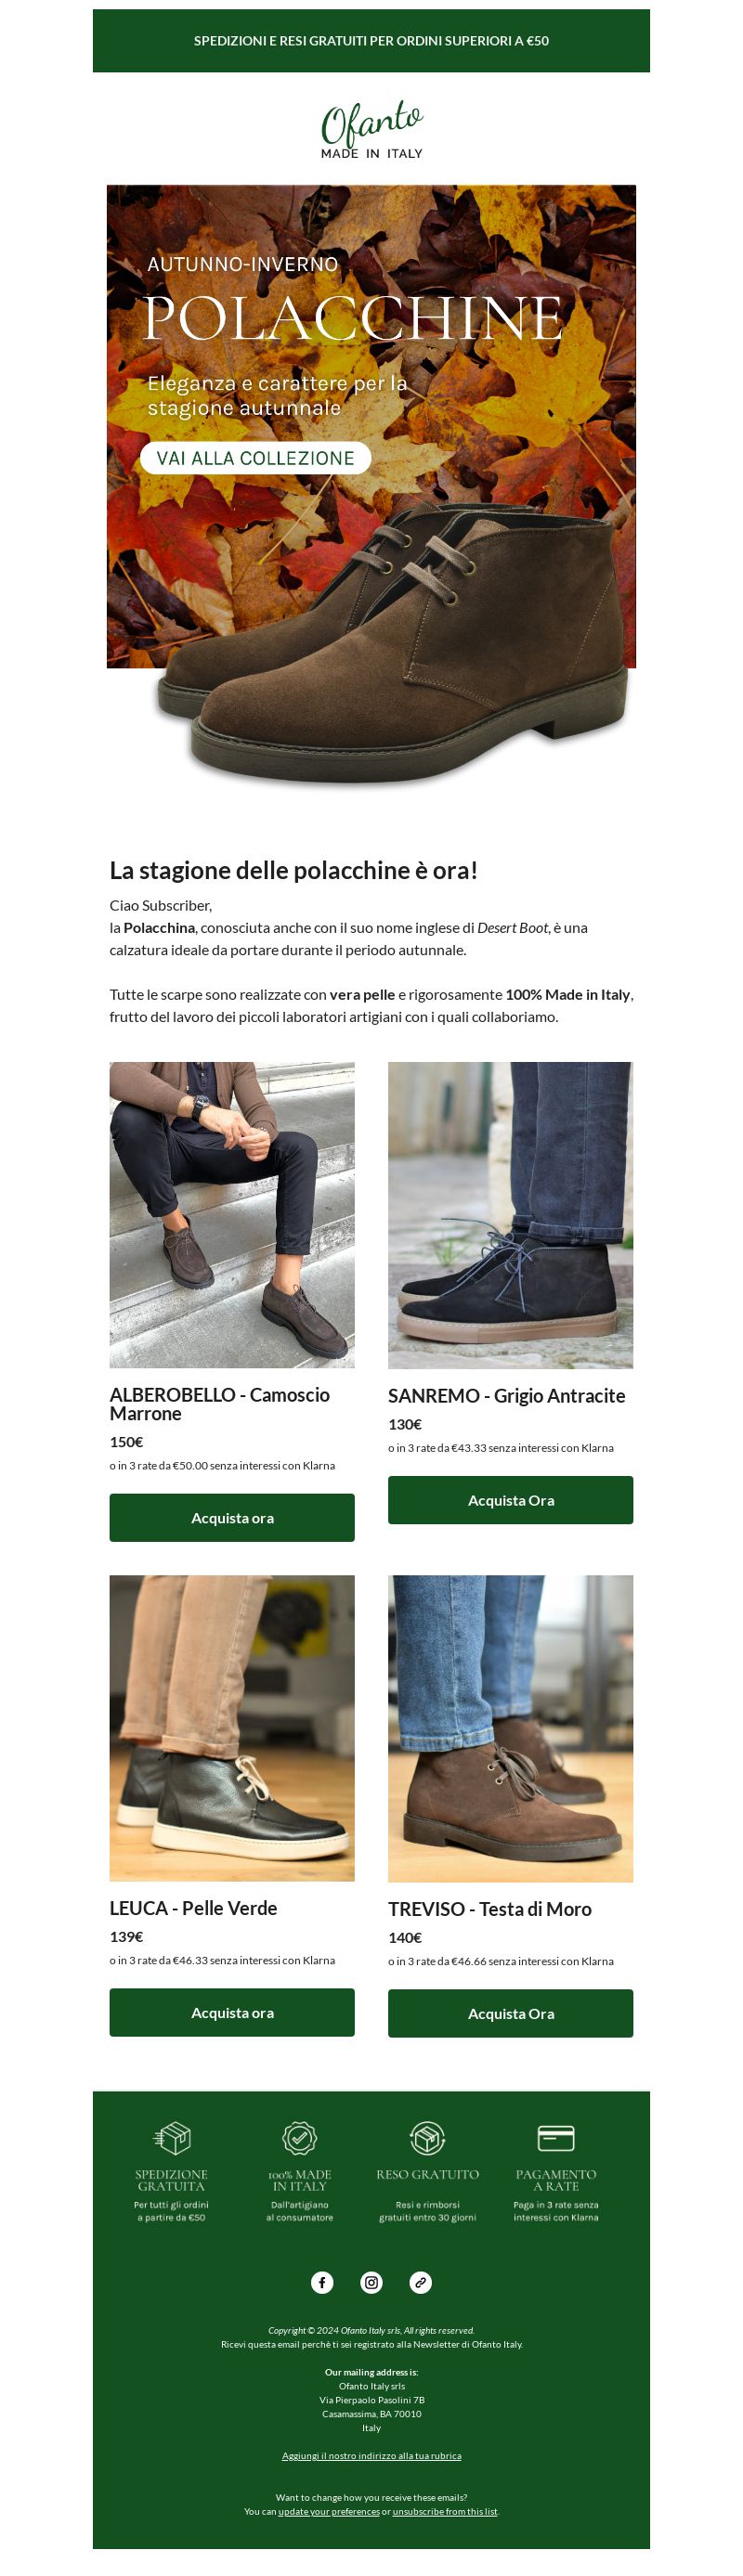Open the SANREMO Grigio Antracite photo
This screenshot has width=743, height=2576.
pos(511,1214)
